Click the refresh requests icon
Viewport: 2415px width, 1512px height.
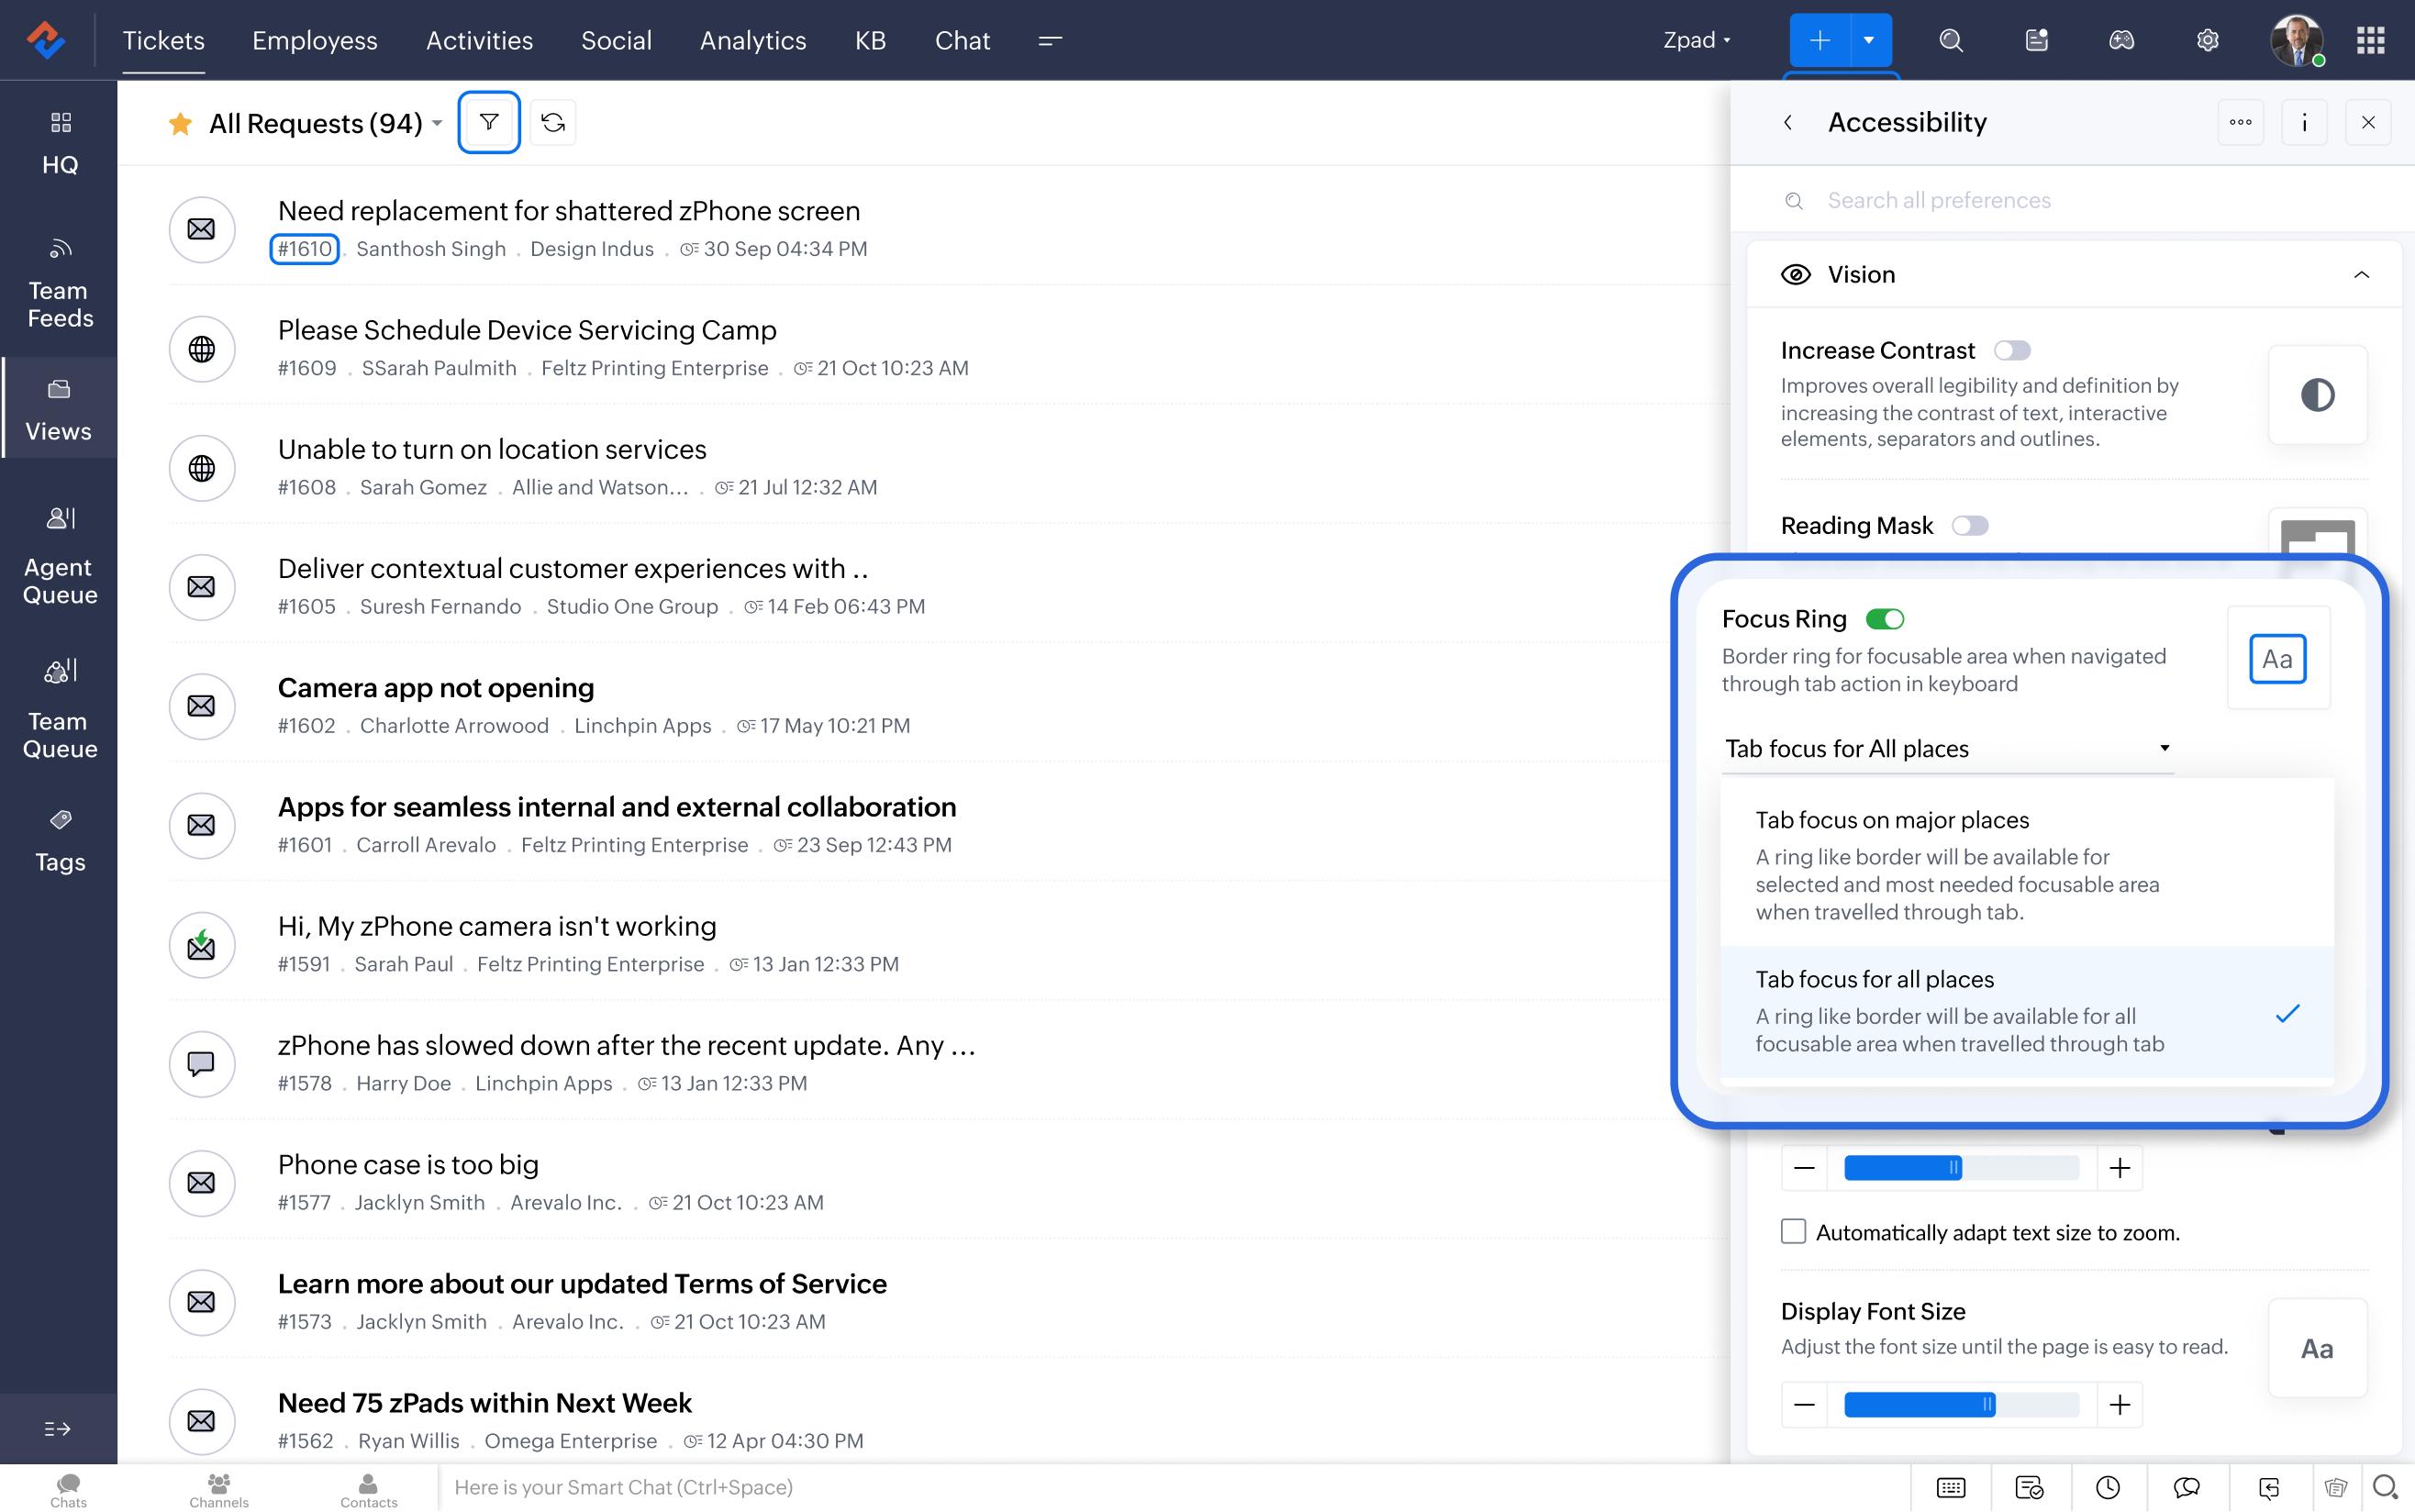tap(553, 122)
